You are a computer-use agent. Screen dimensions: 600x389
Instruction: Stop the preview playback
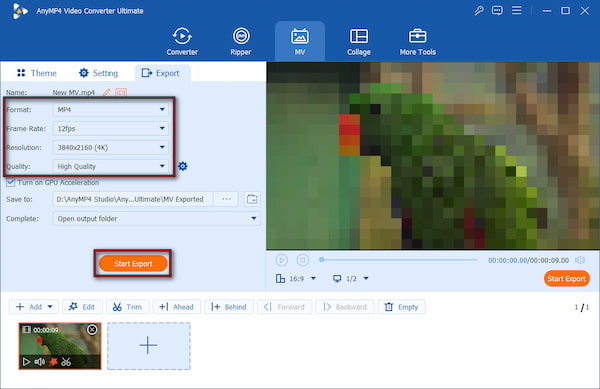click(303, 260)
